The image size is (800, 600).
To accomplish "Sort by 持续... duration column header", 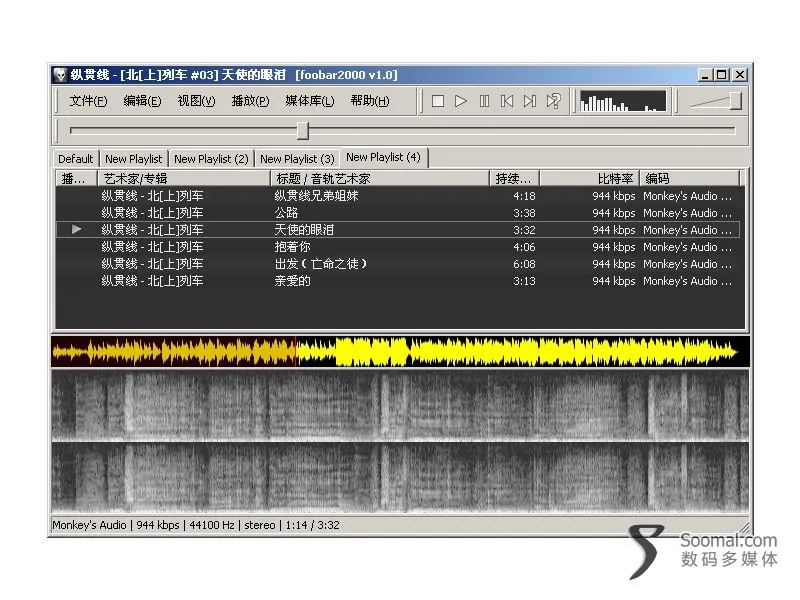I will point(515,179).
